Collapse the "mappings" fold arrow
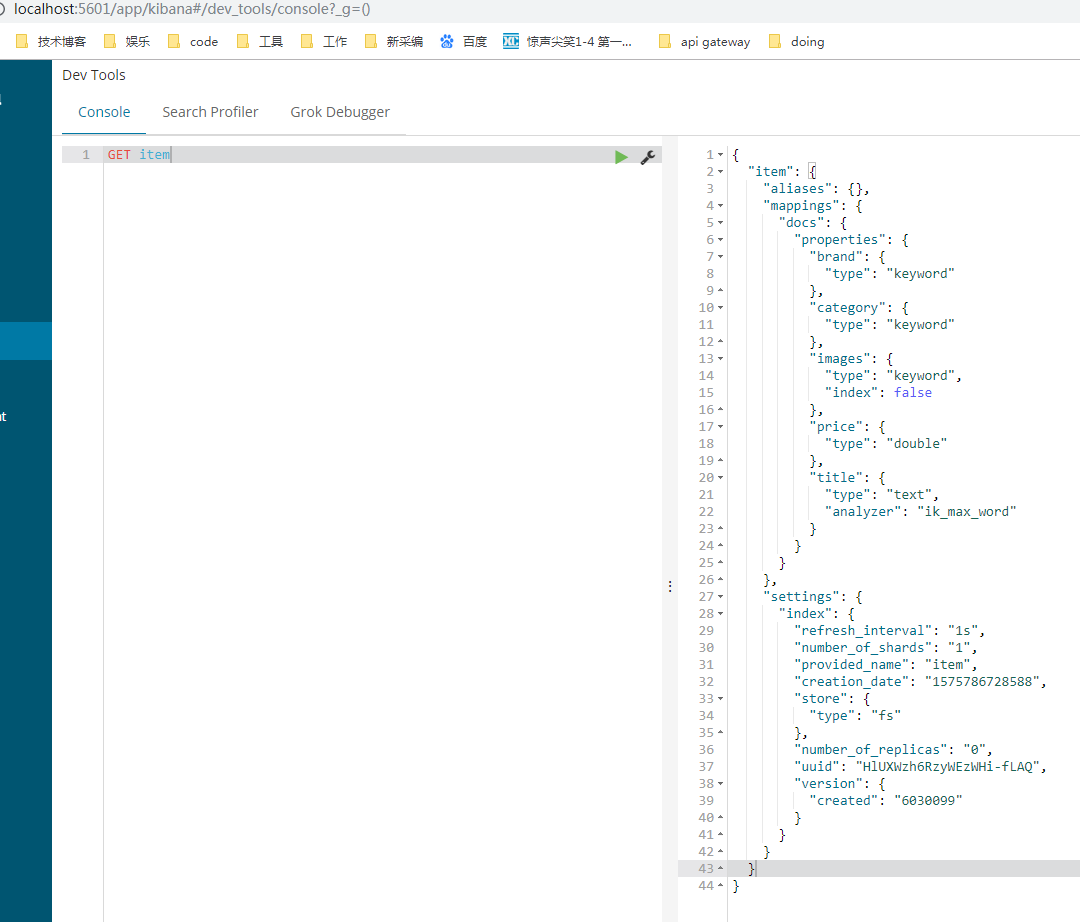The image size is (1080, 922). [720, 205]
